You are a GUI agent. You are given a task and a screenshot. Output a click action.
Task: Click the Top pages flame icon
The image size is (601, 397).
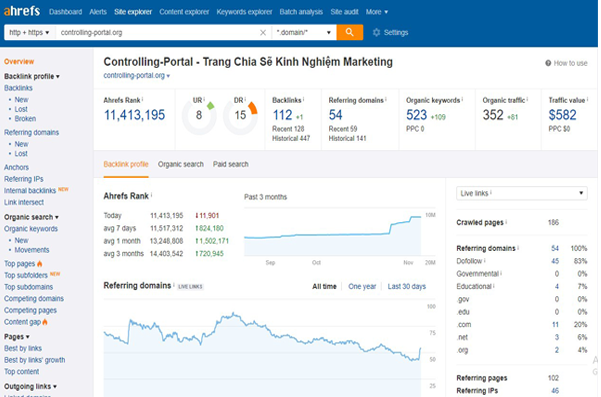pyautogui.click(x=40, y=264)
